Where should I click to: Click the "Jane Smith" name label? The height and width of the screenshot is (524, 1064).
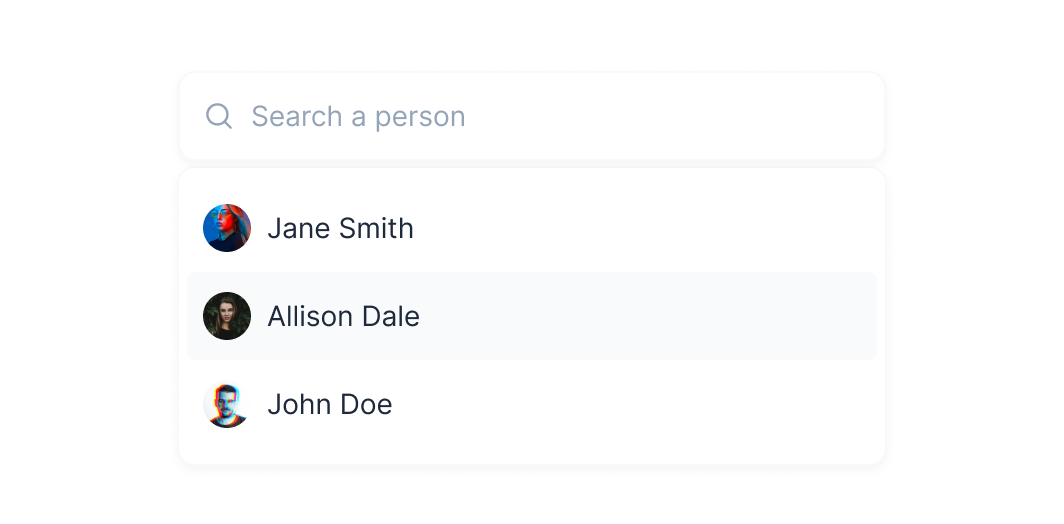pos(340,228)
